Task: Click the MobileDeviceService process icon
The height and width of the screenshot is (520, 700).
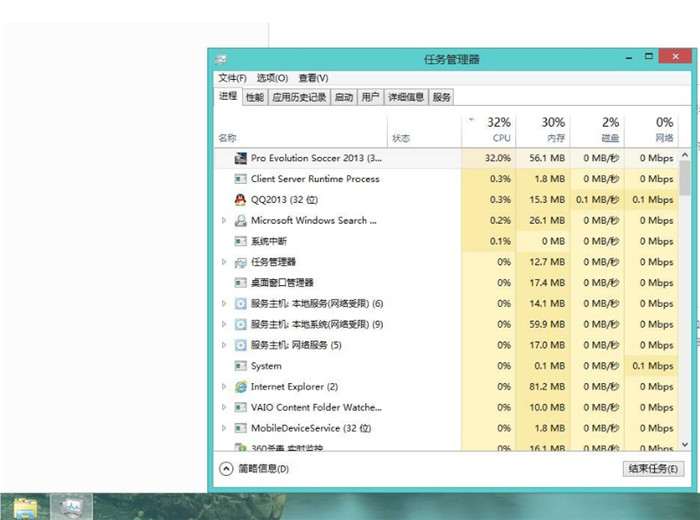Action: pyautogui.click(x=240, y=428)
